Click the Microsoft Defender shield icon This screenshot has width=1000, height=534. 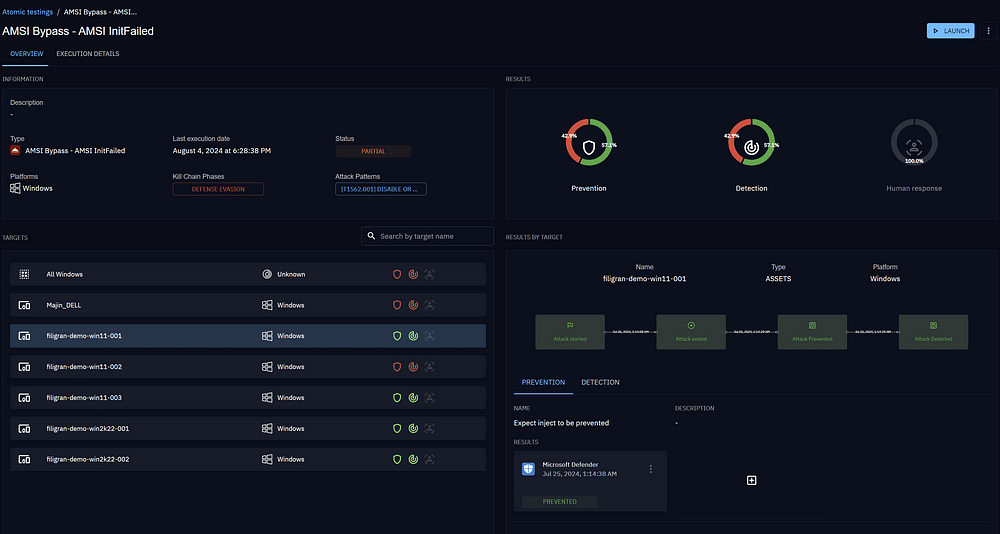(x=528, y=469)
